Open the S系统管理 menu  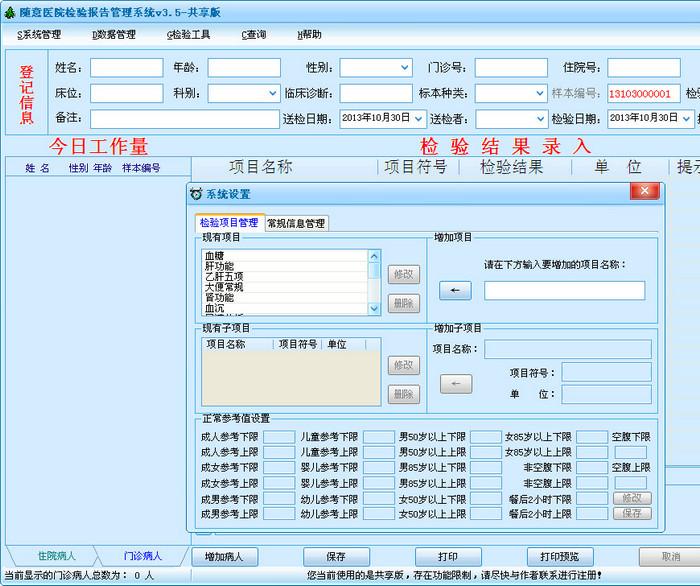[39, 34]
